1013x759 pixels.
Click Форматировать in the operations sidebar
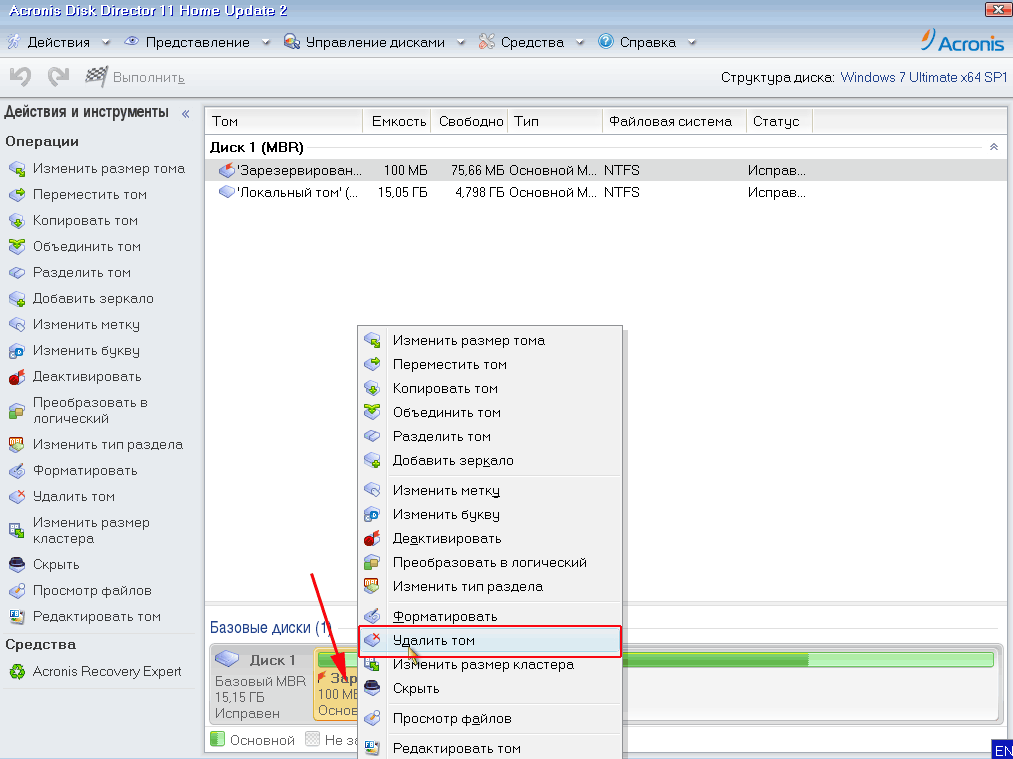coord(85,471)
